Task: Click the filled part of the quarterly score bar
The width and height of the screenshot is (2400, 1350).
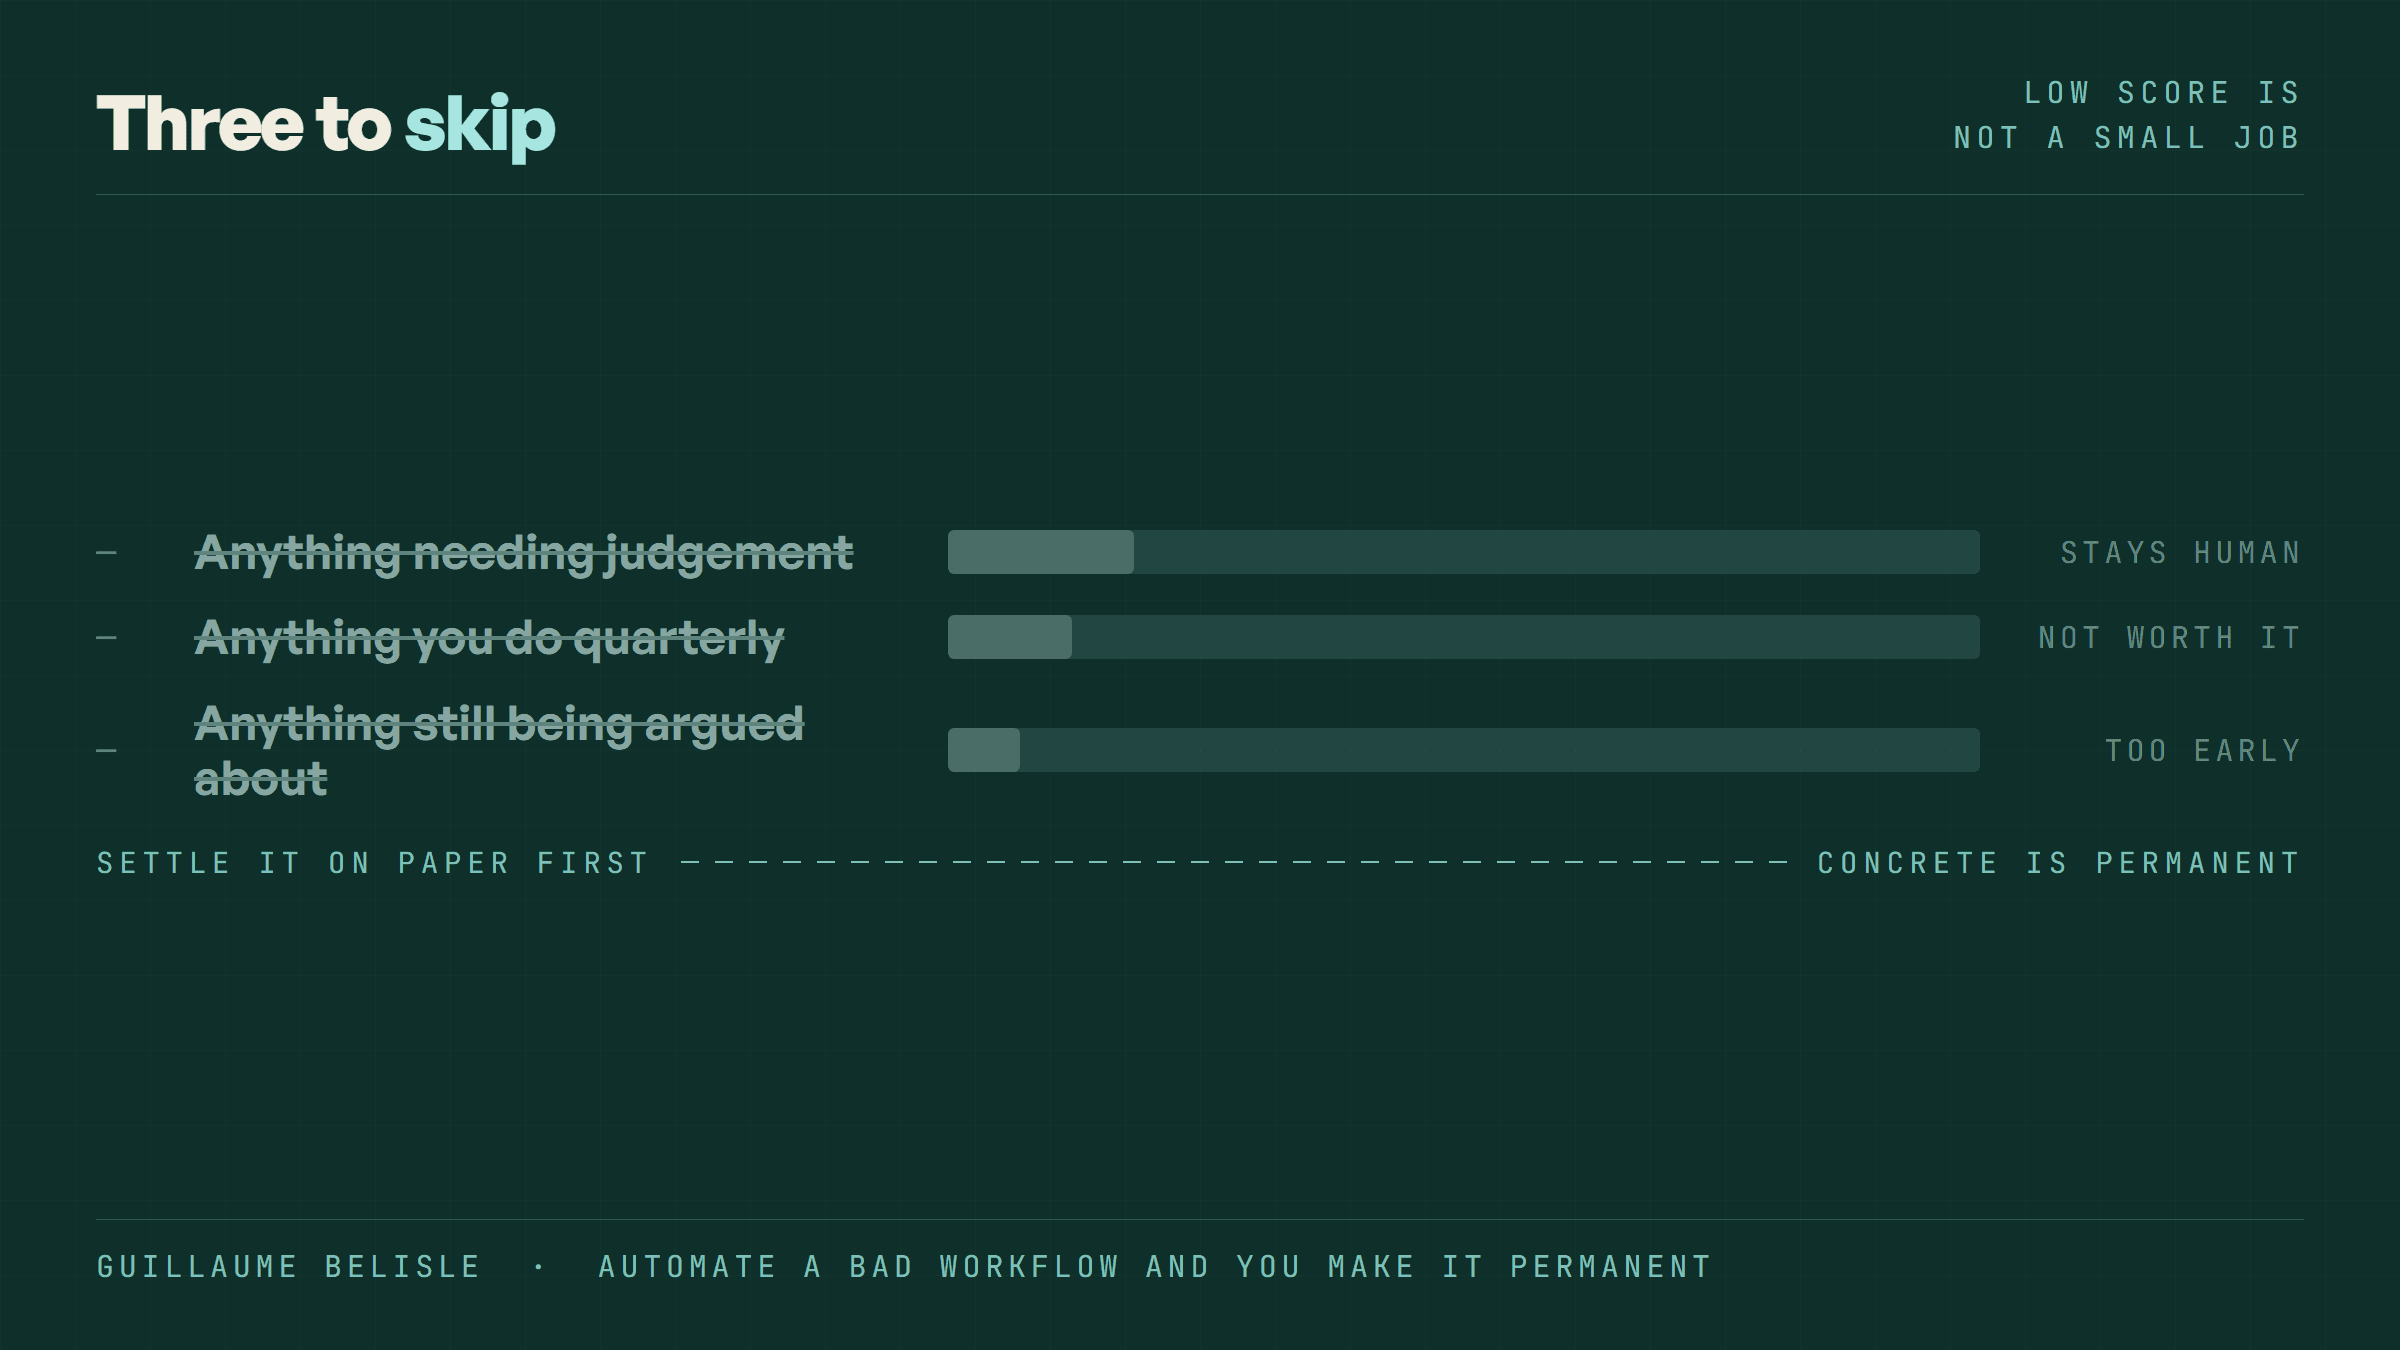Action: tap(1010, 637)
